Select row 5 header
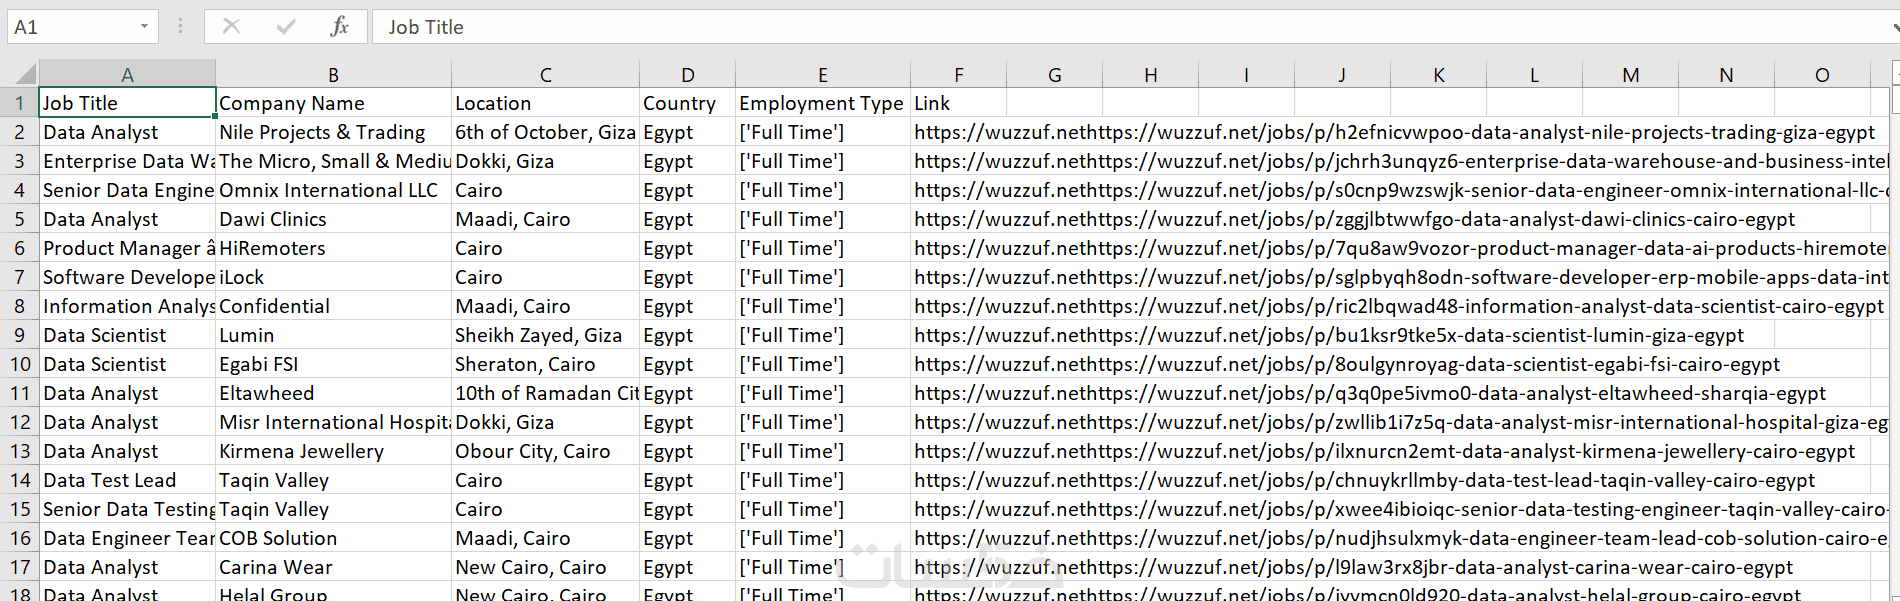The width and height of the screenshot is (1900, 601). (19, 219)
